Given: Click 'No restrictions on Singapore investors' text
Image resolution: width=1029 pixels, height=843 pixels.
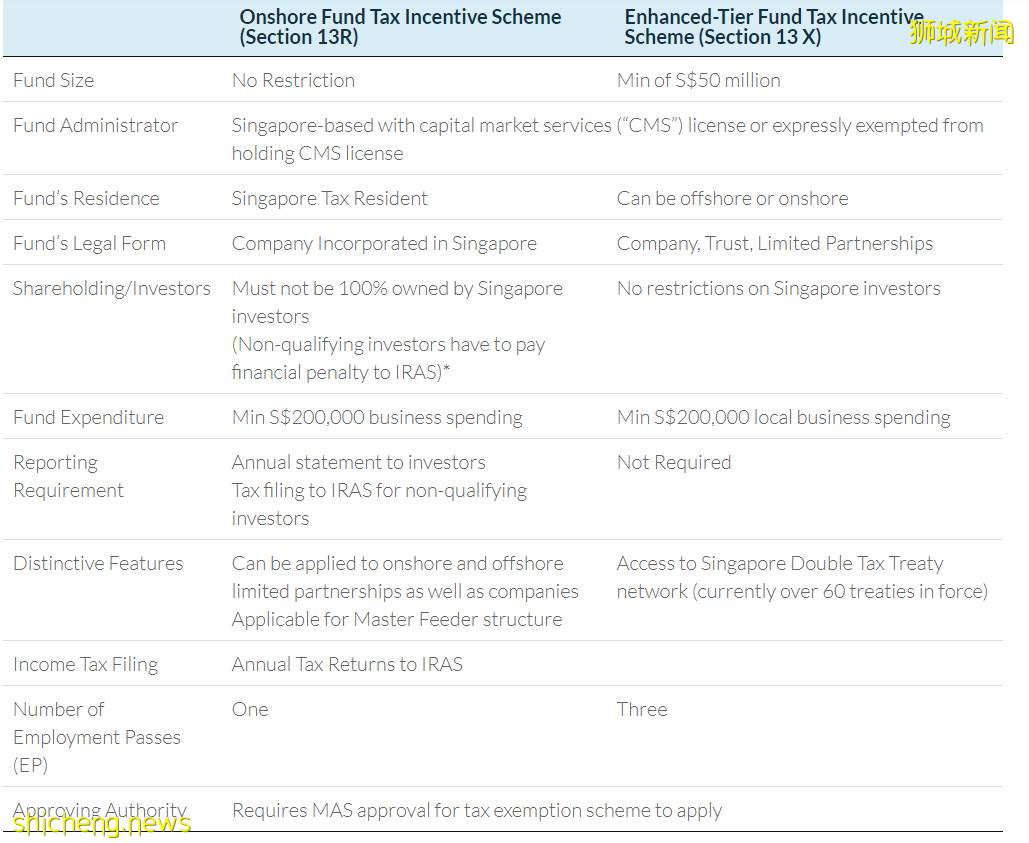Looking at the screenshot, I should [x=778, y=288].
